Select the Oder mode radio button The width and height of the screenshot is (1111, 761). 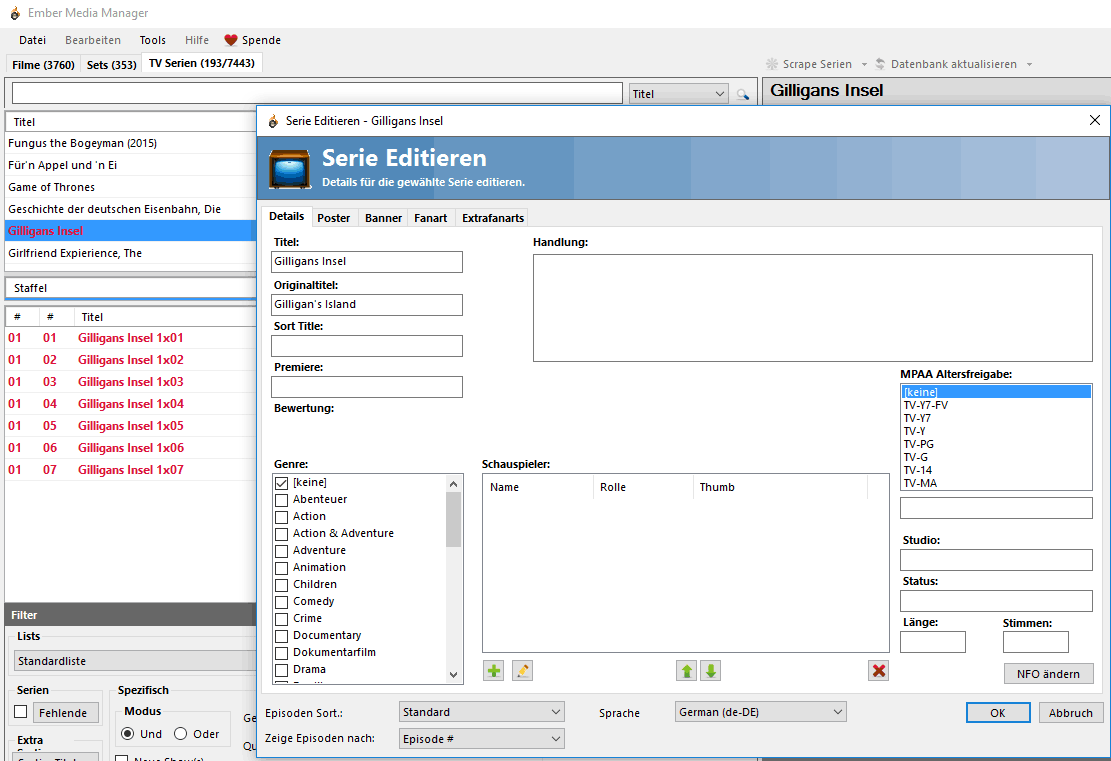181,734
